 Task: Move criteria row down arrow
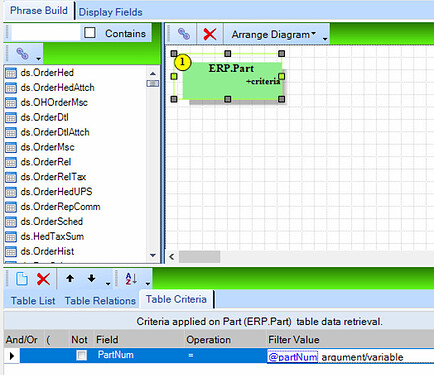91,278
